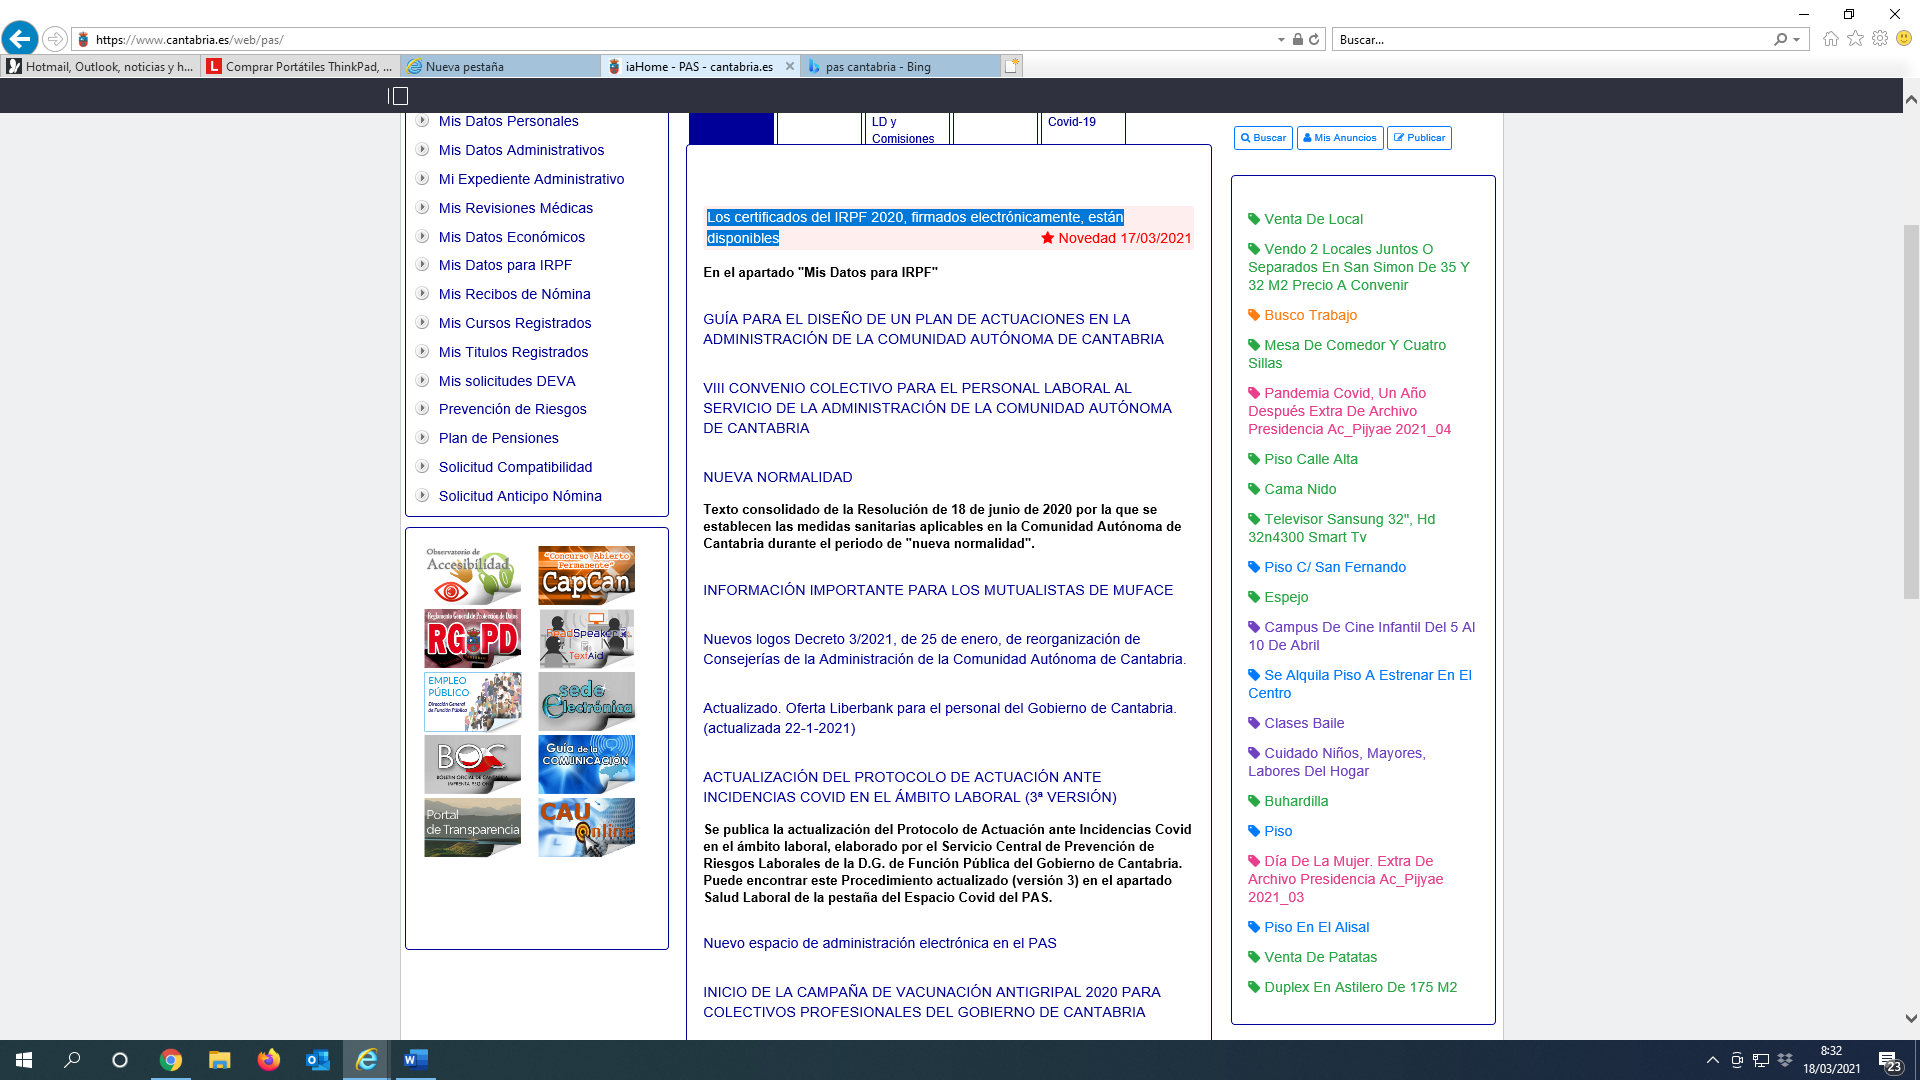Viewport: 1920px width, 1080px height.
Task: Switch to pas cantabria - Bing tab
Action: (877, 67)
